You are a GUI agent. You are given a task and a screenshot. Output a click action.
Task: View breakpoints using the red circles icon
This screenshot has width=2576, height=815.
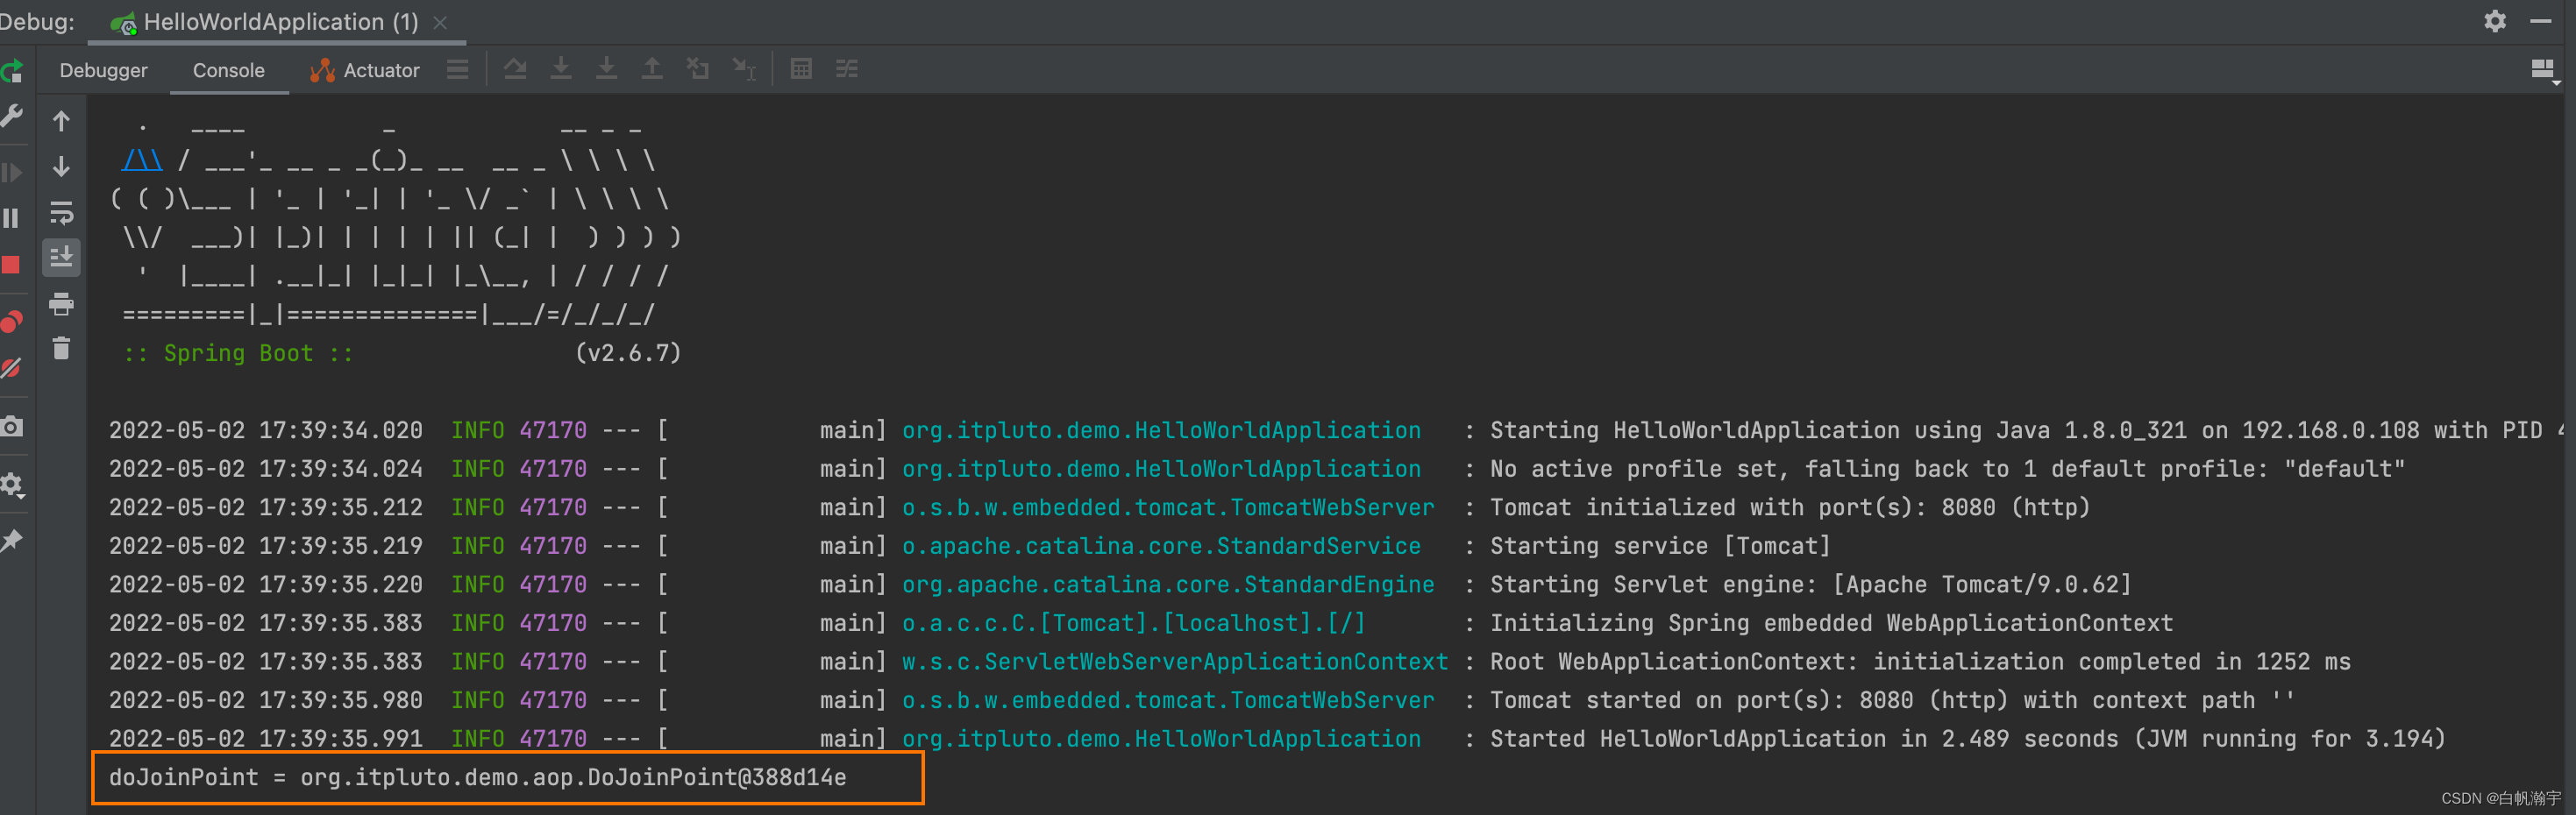(x=12, y=321)
